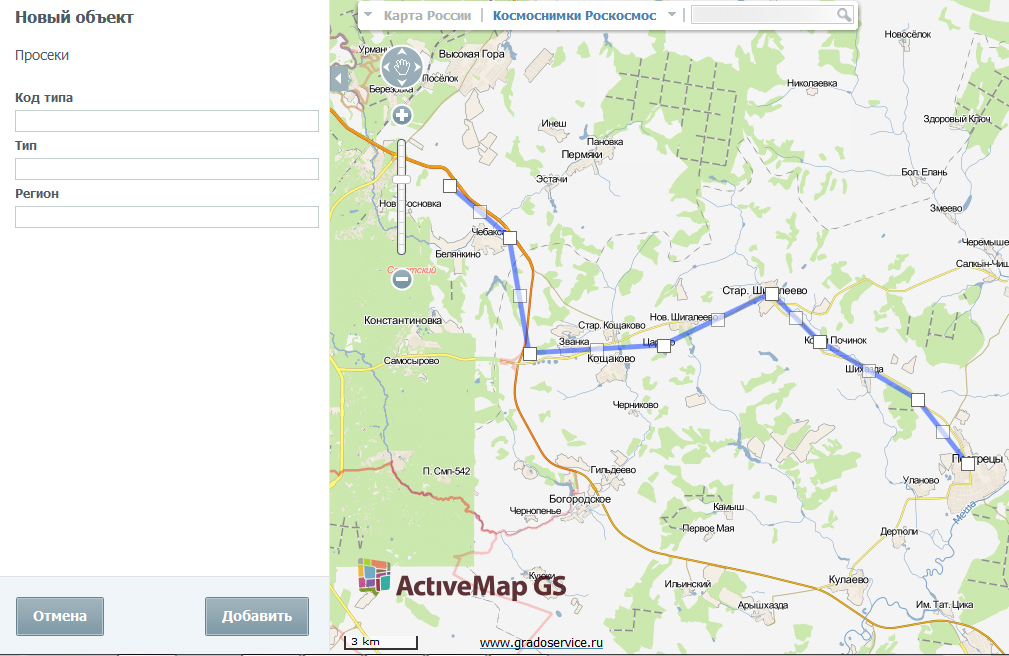Click the Пермяки map label
The image size is (1009, 656).
(x=582, y=155)
